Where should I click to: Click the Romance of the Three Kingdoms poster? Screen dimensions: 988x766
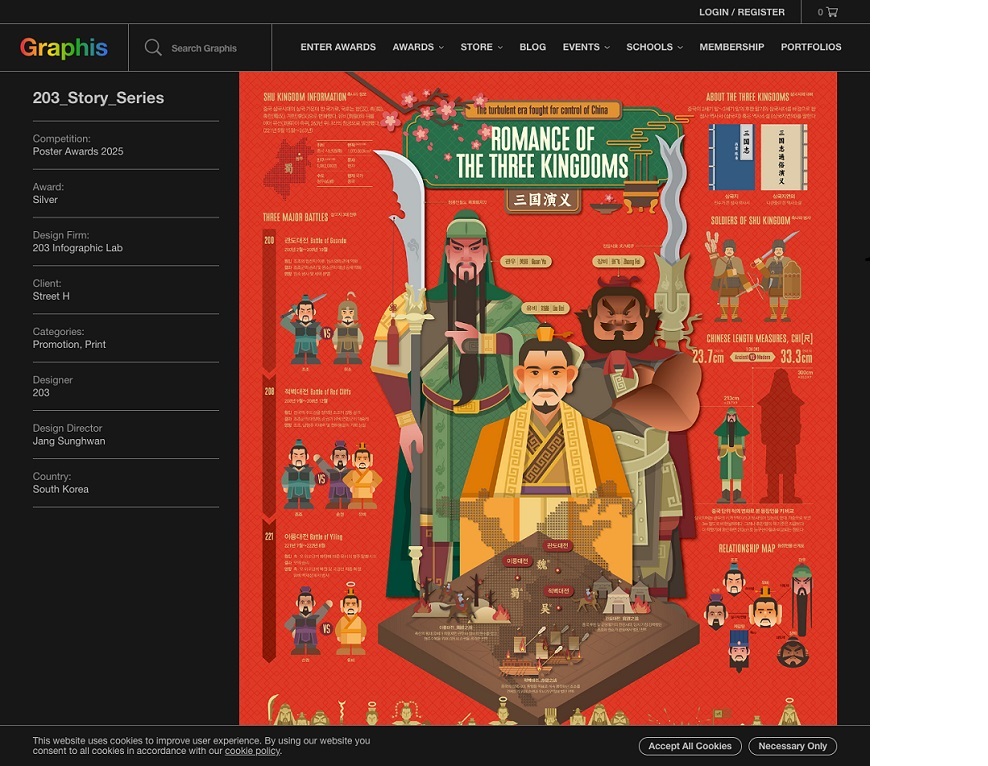pyautogui.click(x=537, y=398)
